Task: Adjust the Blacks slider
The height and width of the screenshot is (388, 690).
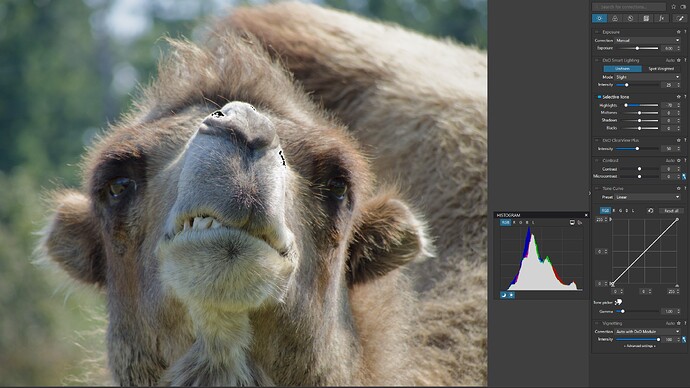Action: (639, 128)
